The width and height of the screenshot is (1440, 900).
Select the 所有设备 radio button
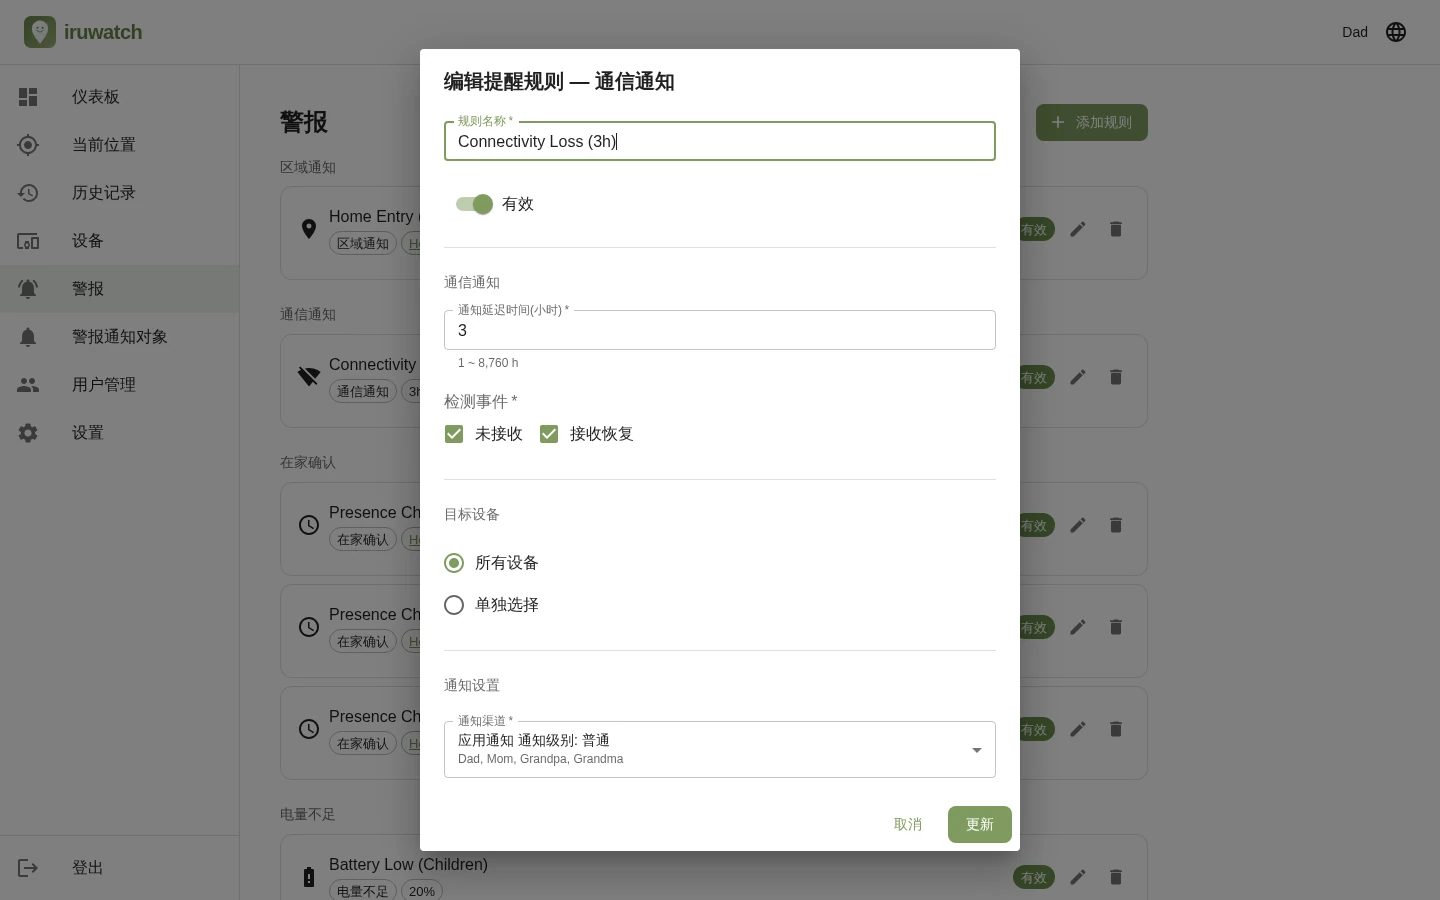click(x=454, y=563)
